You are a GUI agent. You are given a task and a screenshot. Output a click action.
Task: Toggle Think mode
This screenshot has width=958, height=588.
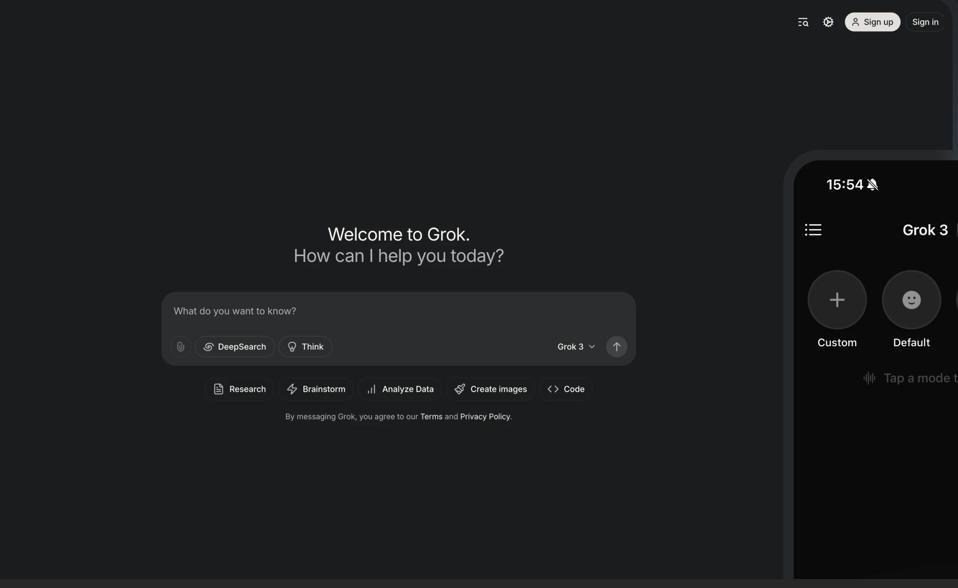coord(305,347)
